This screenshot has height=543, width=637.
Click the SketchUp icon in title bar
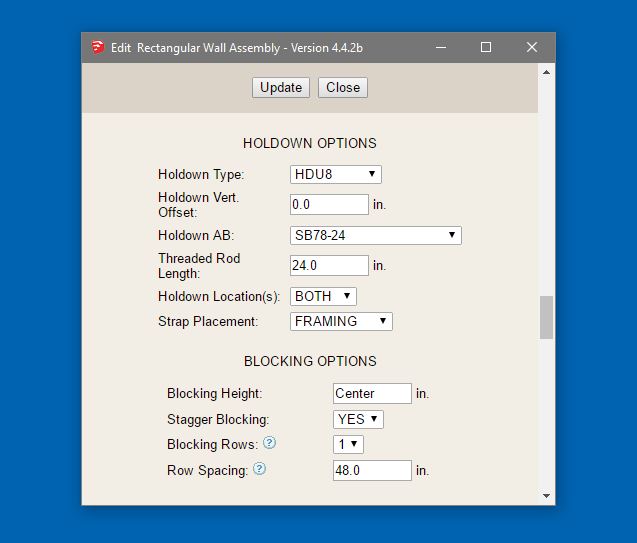(x=98, y=47)
